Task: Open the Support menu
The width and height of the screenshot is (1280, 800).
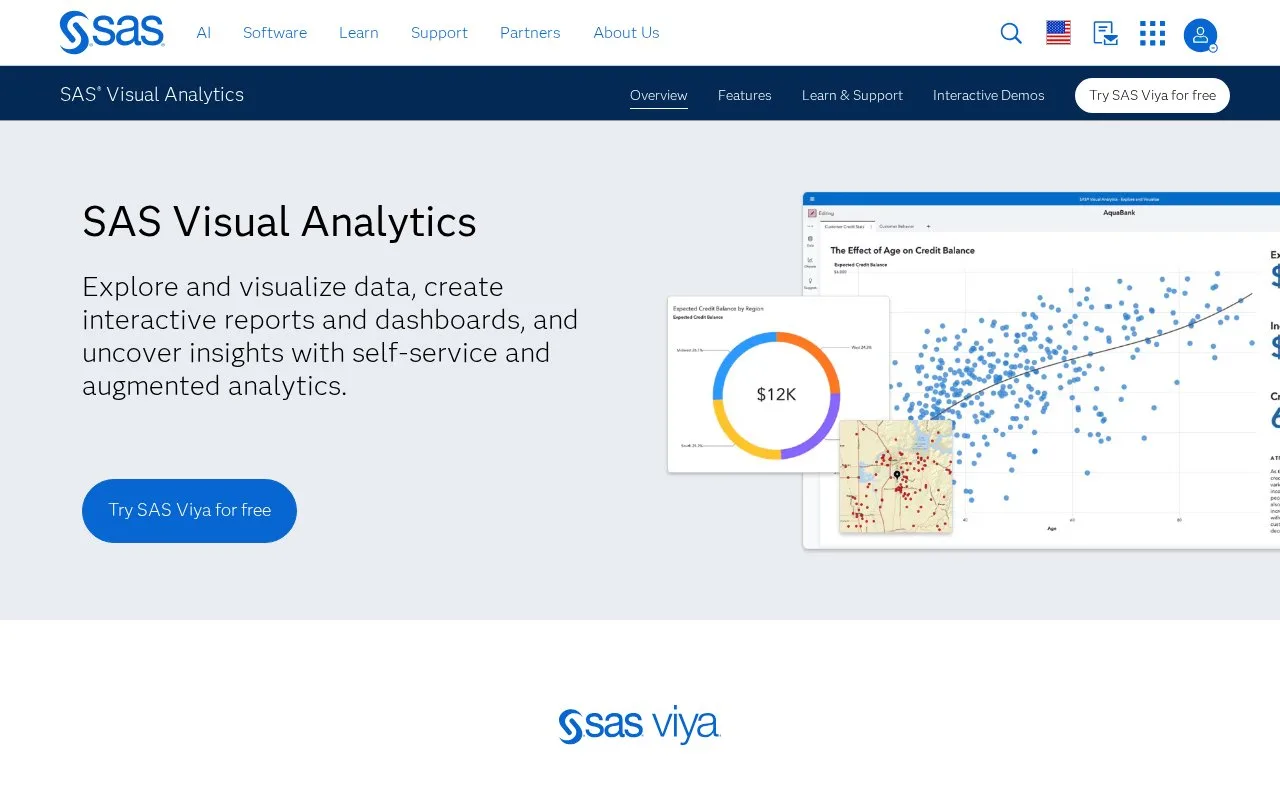Action: 439,32
